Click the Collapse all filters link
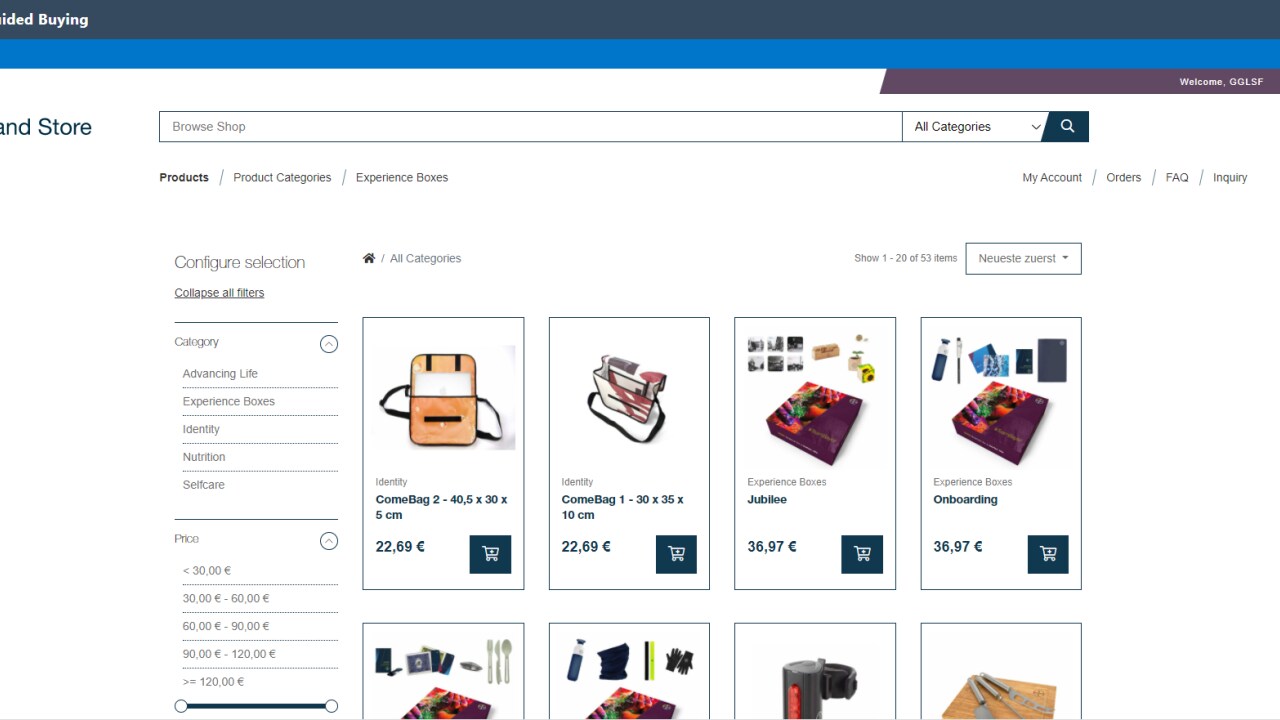The height and width of the screenshot is (720, 1280). [219, 293]
